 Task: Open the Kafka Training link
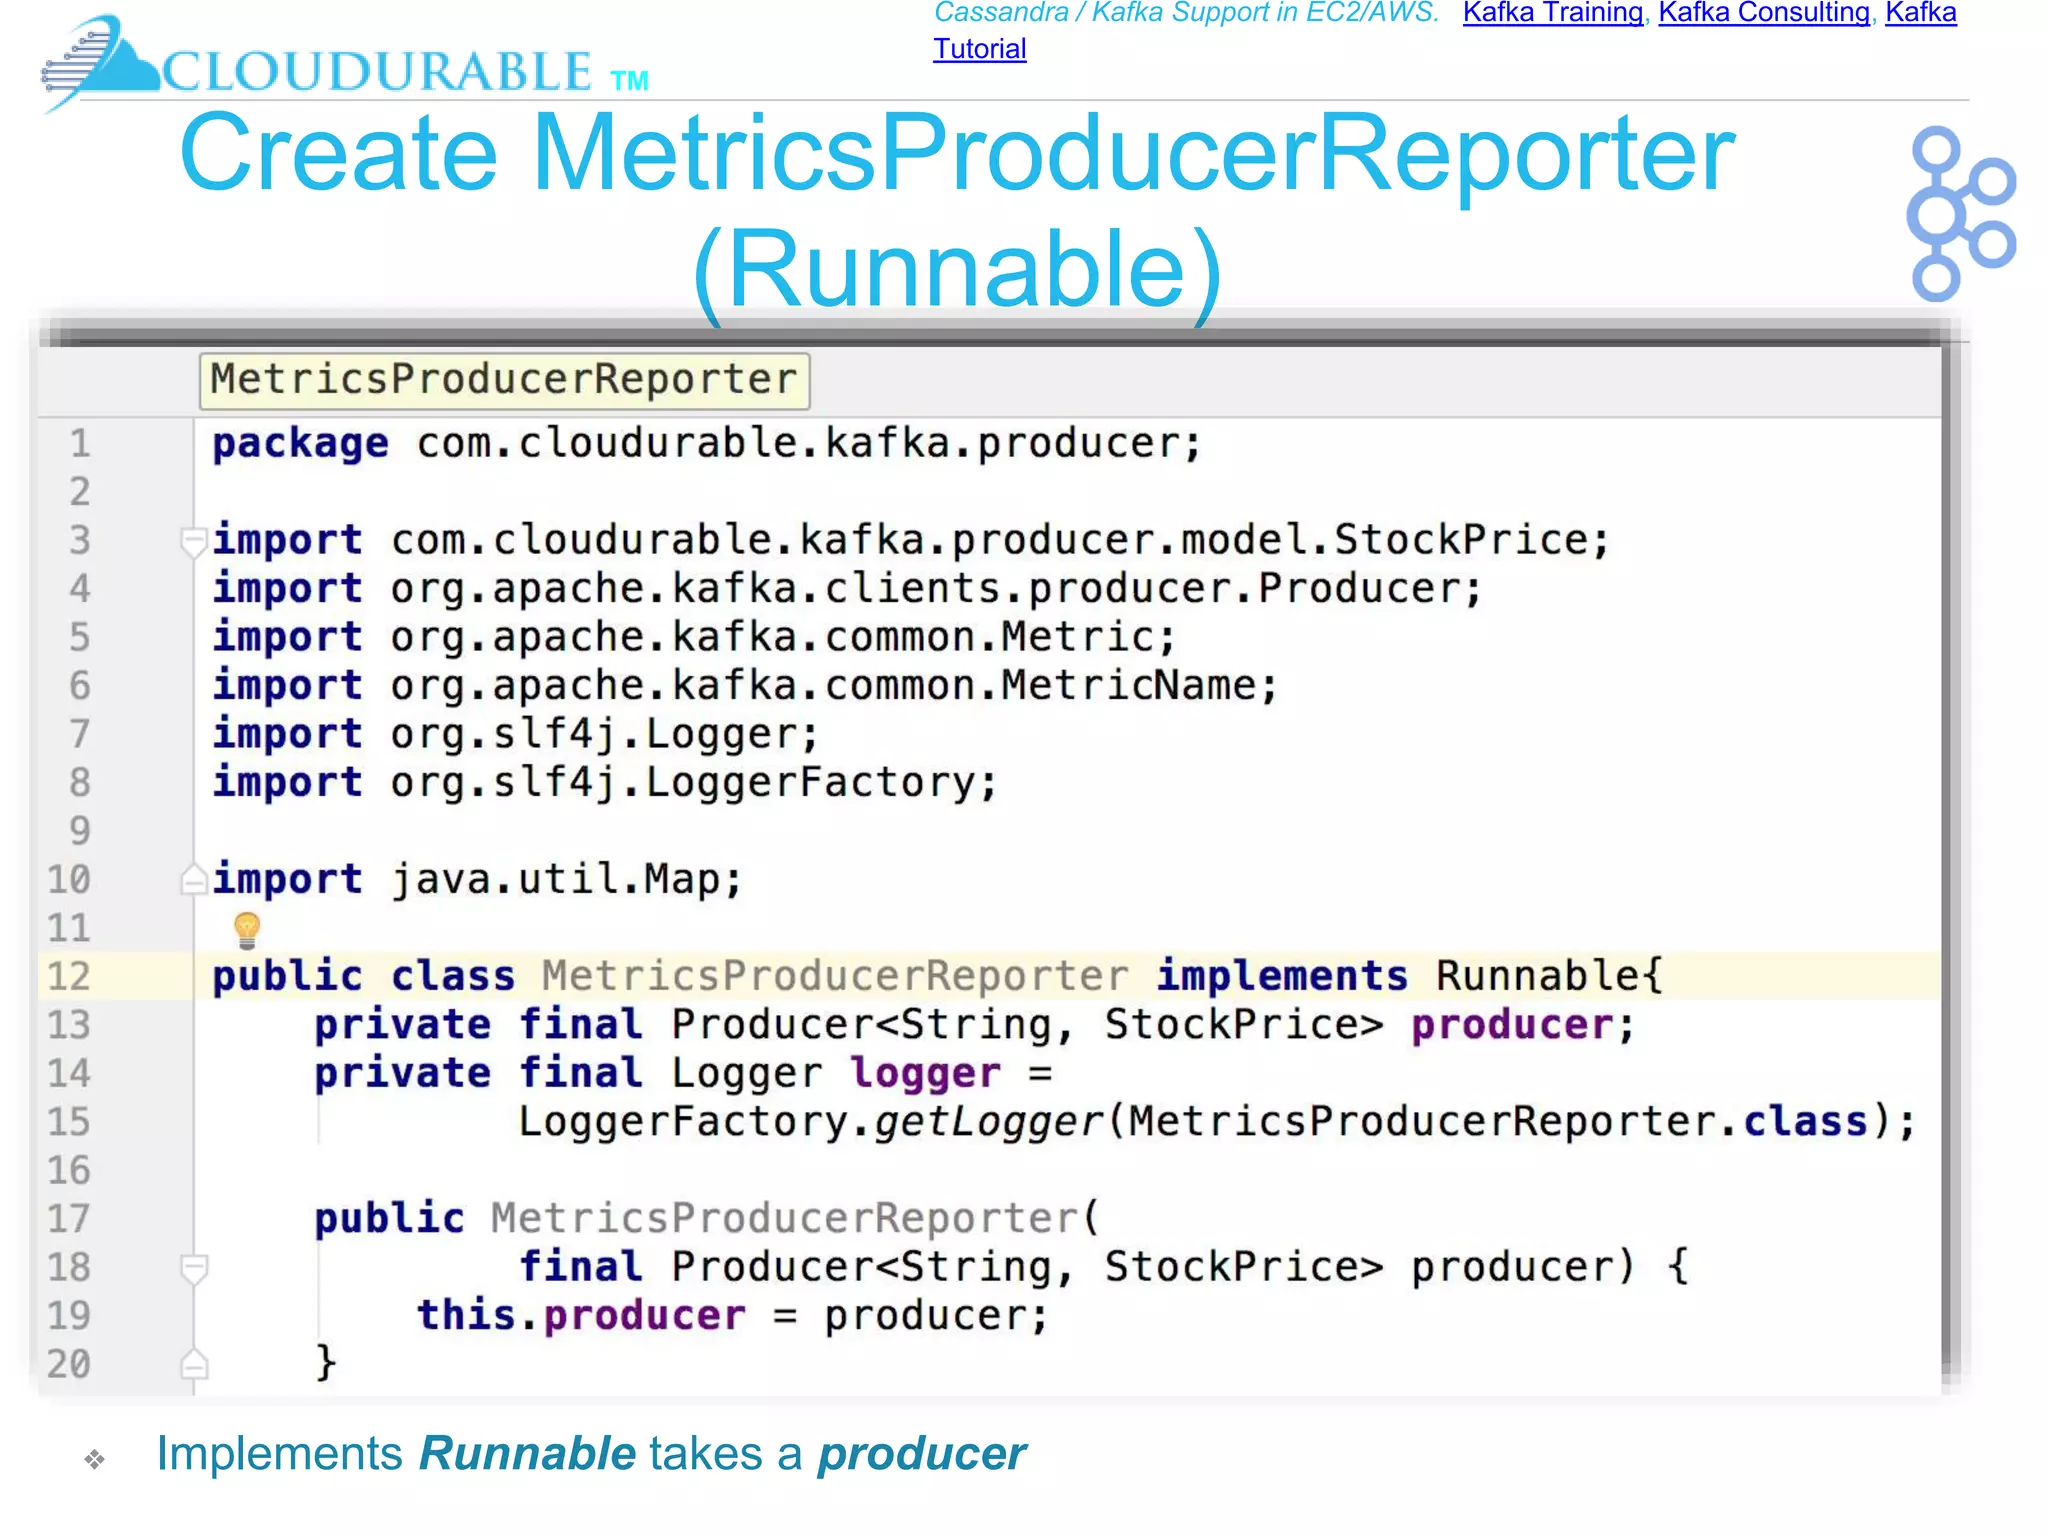[x=1552, y=13]
